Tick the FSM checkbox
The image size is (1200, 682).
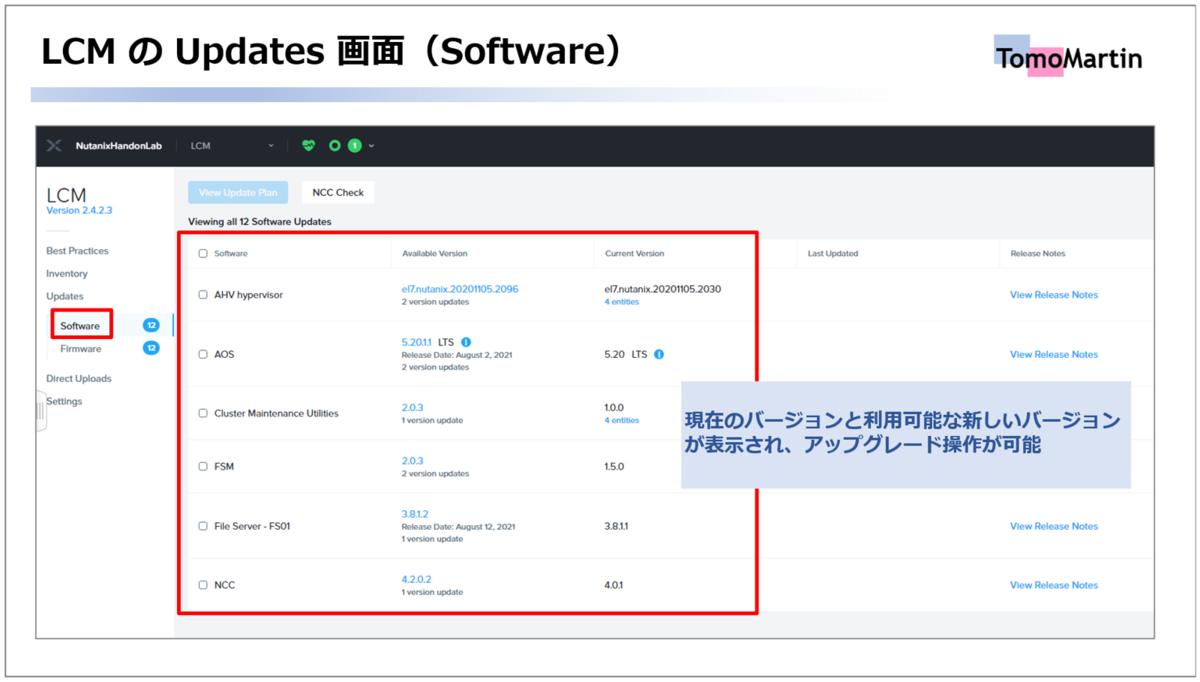pyautogui.click(x=203, y=466)
